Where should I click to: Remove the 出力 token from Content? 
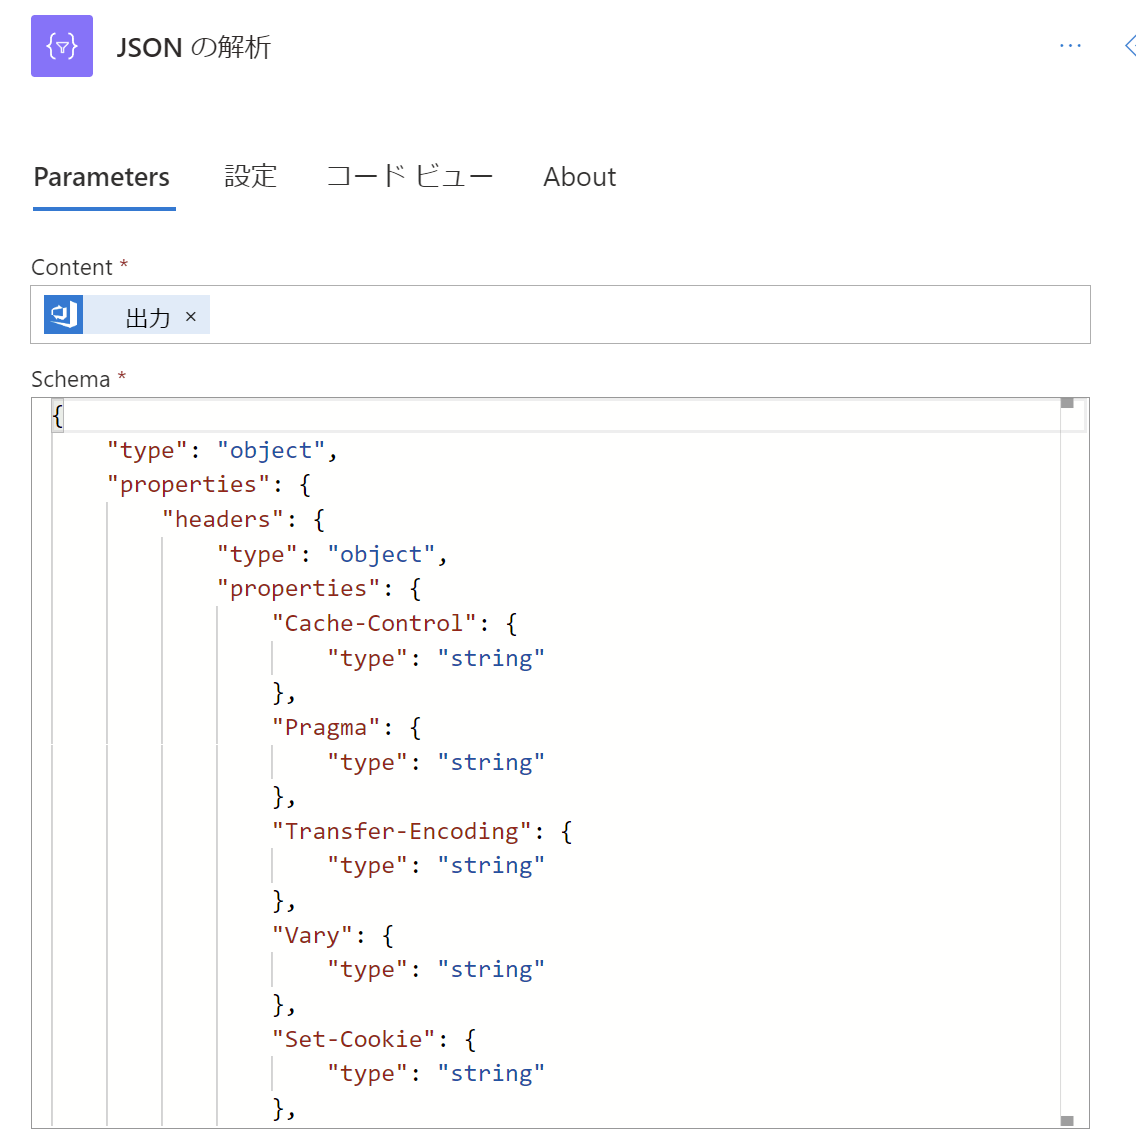point(191,316)
